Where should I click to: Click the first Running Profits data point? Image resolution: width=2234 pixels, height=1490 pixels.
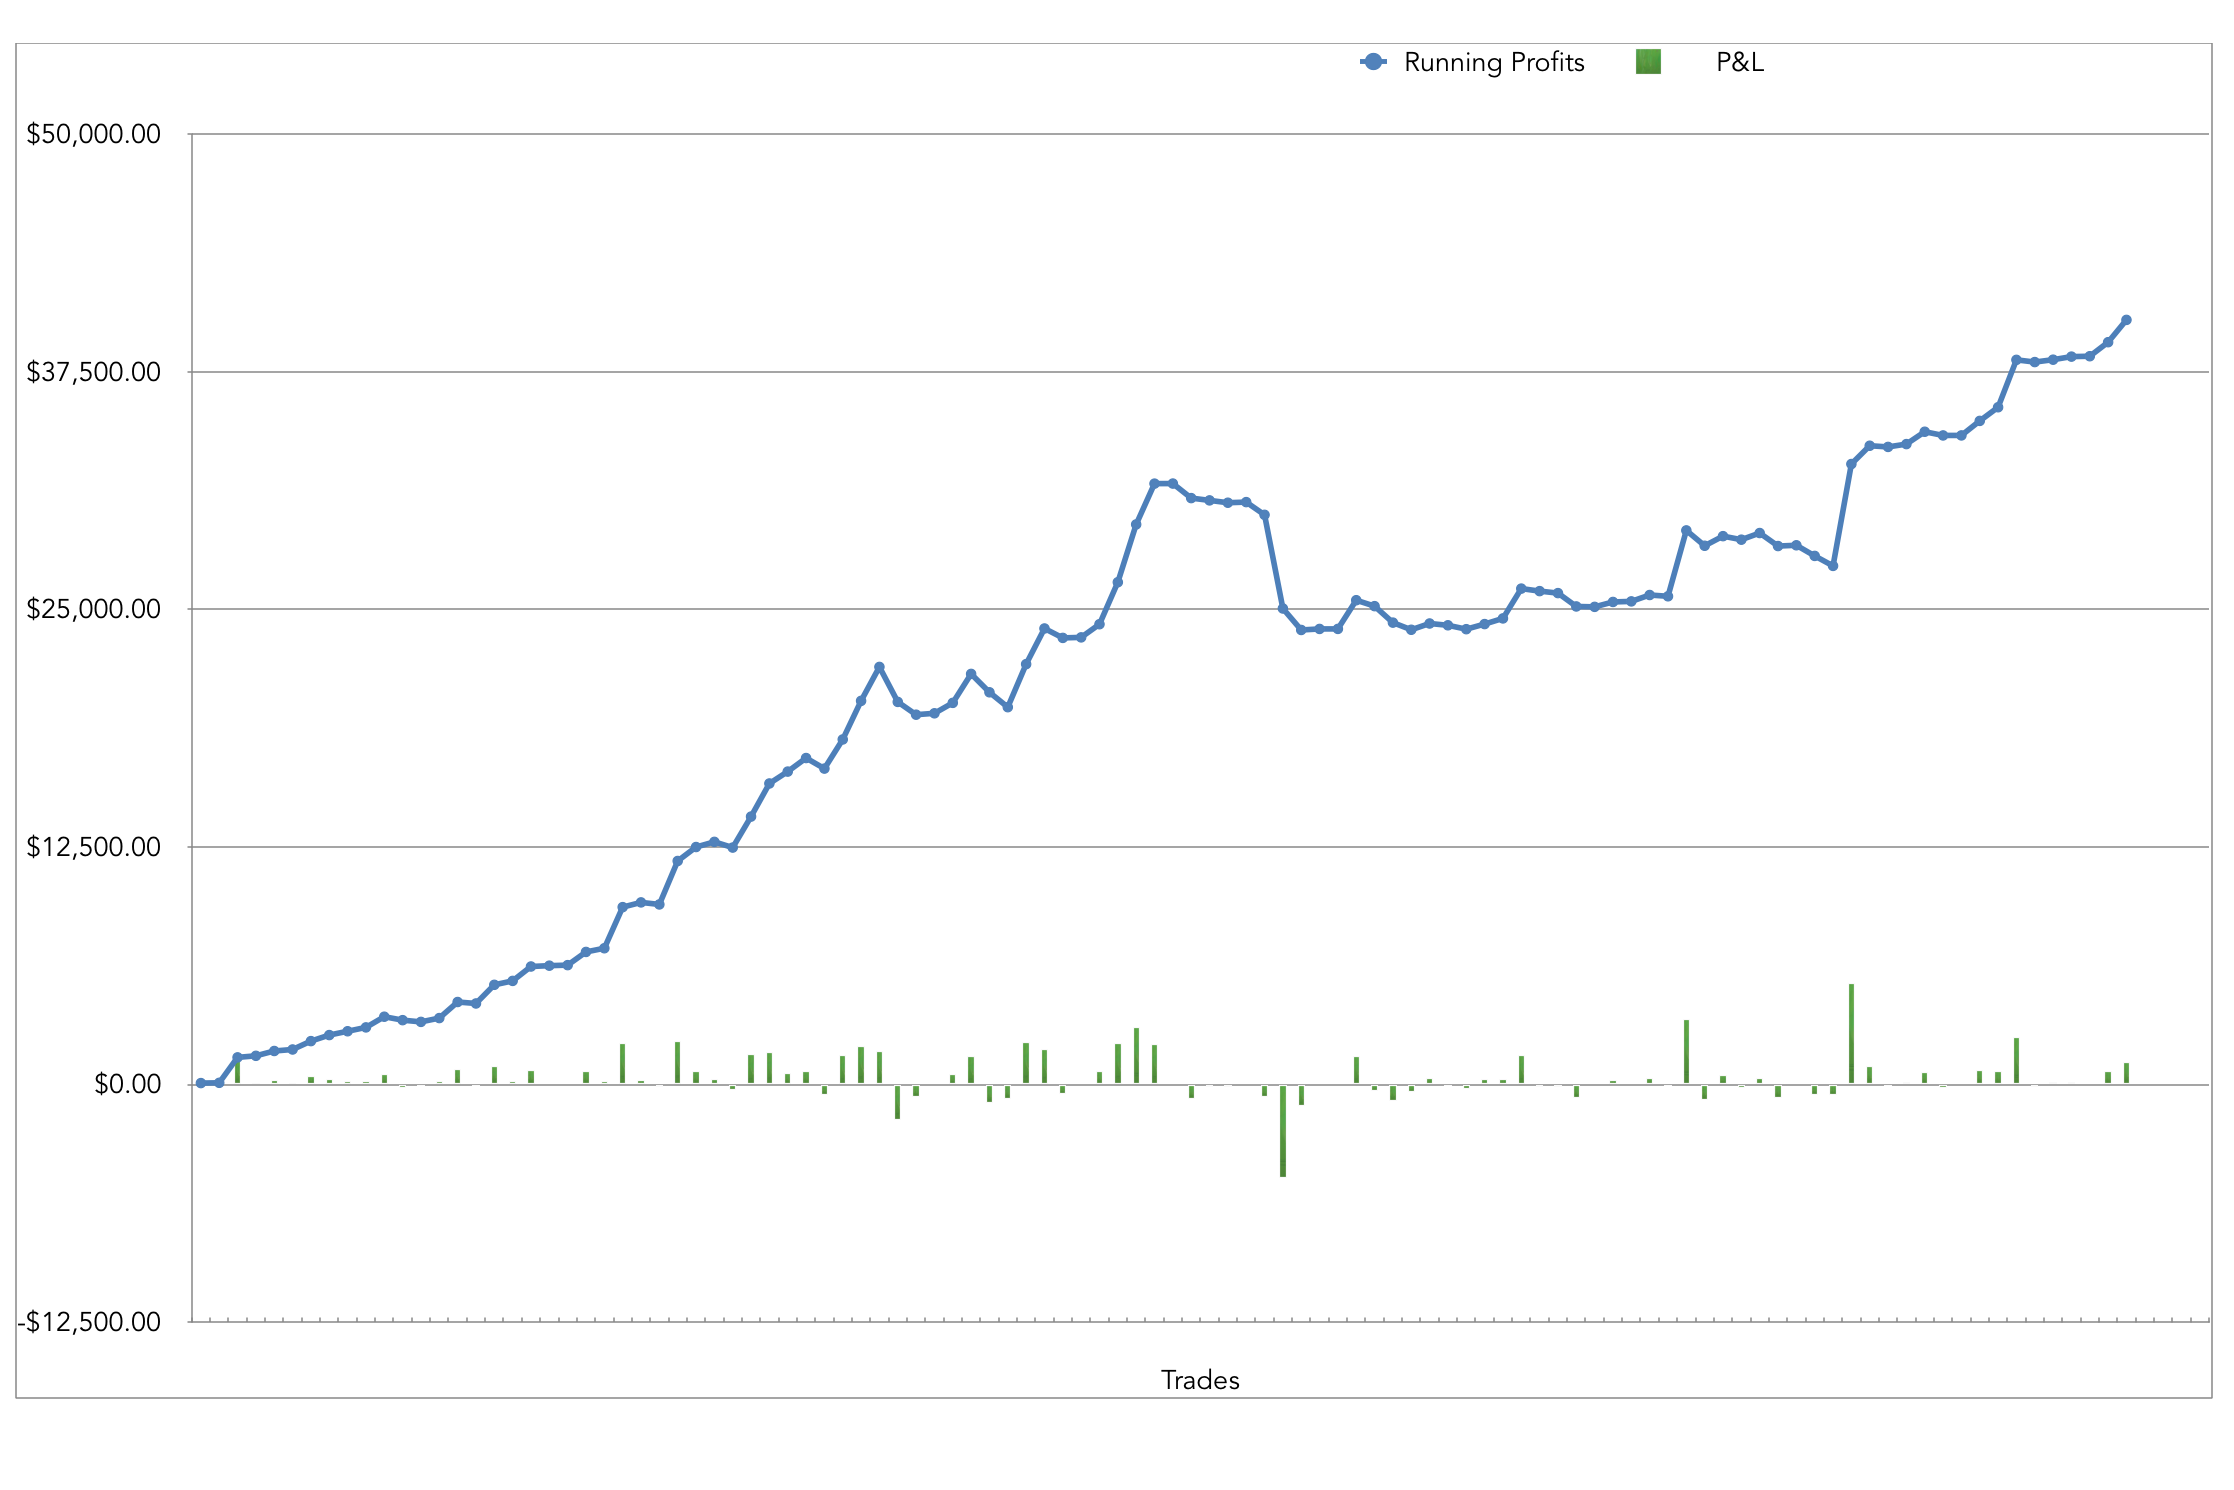(x=201, y=1083)
